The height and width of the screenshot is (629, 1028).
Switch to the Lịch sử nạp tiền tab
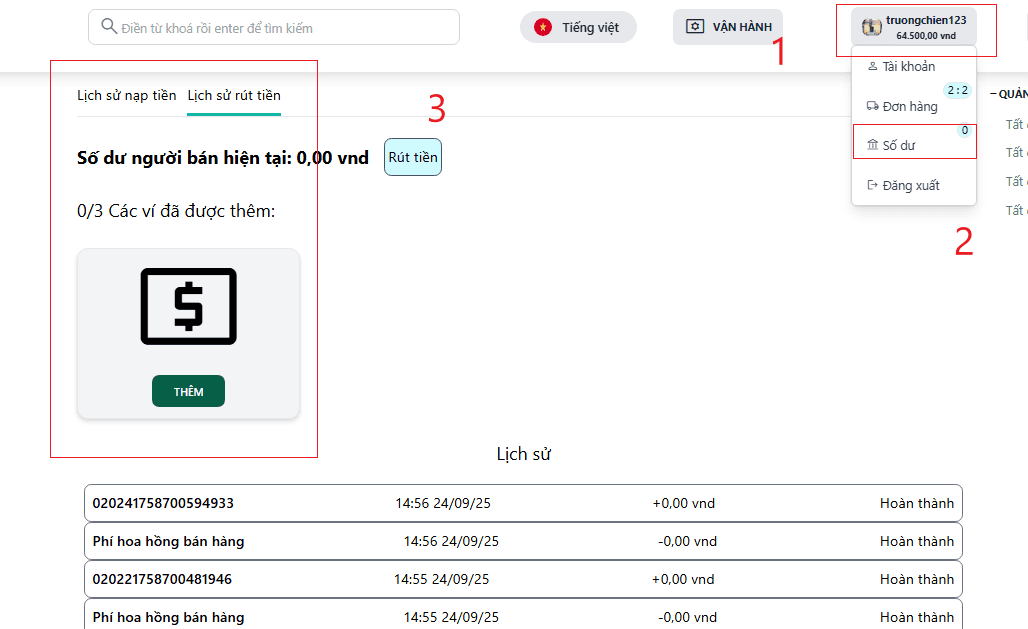pyautogui.click(x=127, y=96)
